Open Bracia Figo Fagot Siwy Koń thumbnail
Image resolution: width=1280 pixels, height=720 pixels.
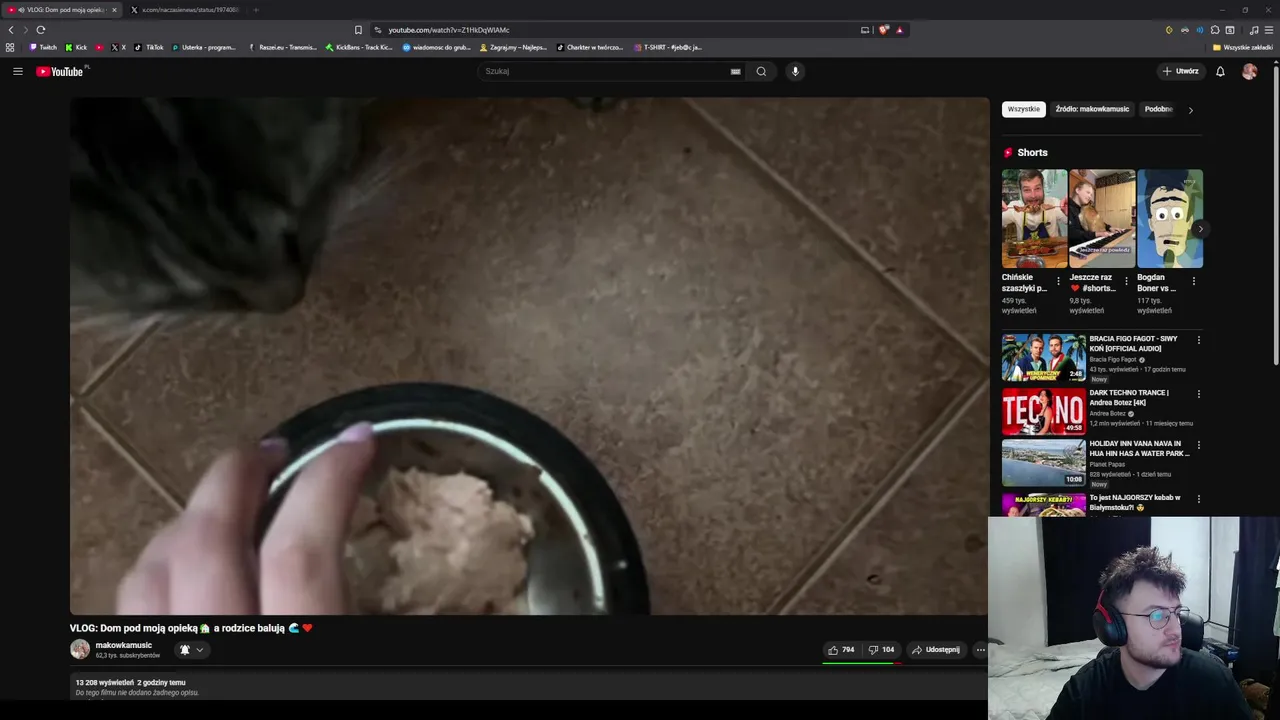pos(1044,357)
